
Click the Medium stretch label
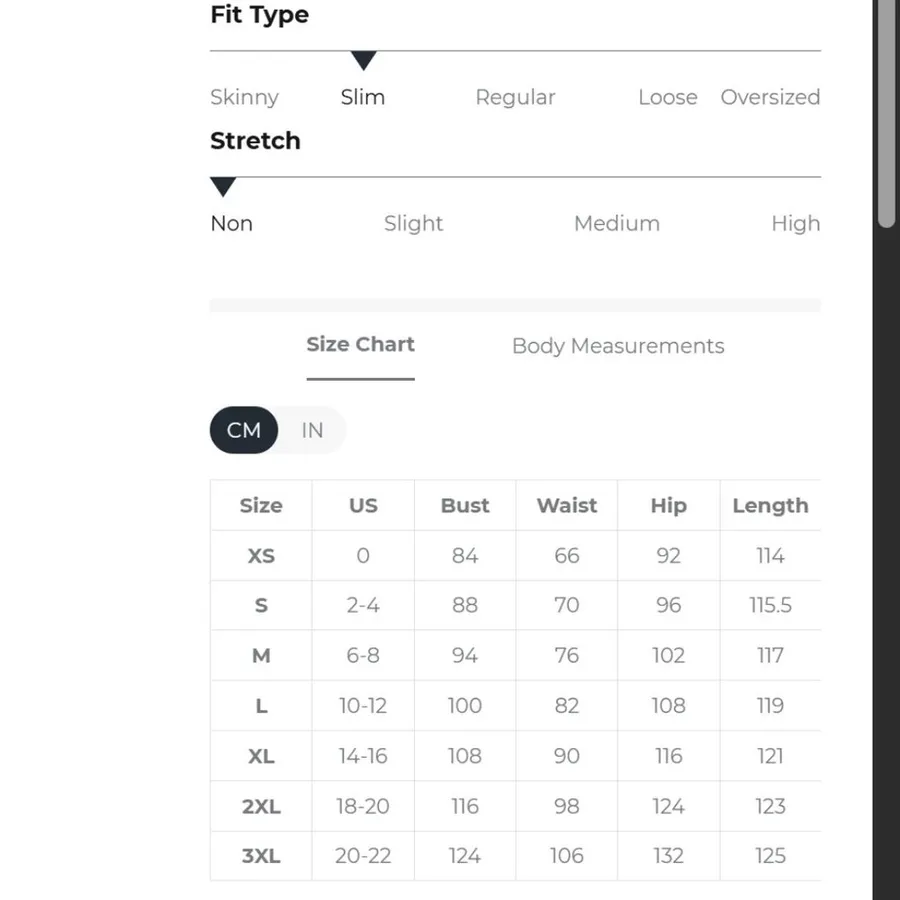[x=617, y=223]
